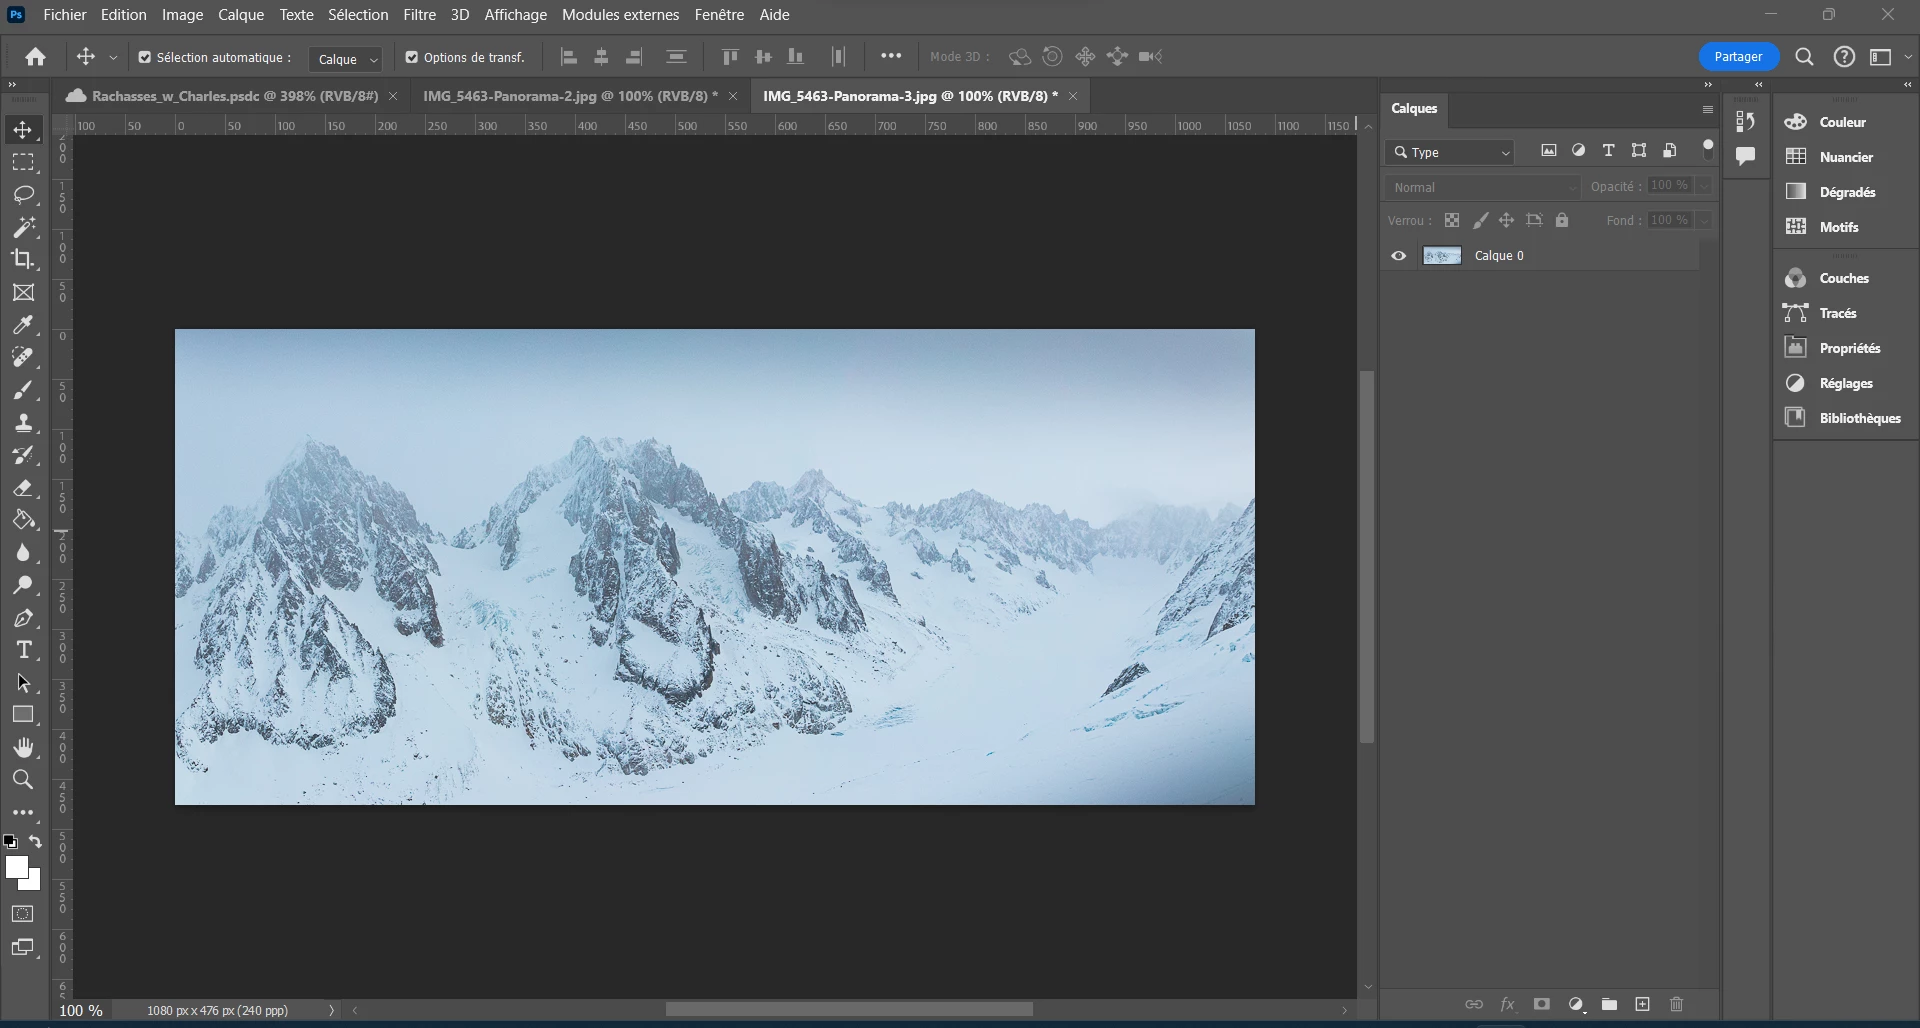Select the Zoom tool
Image resolution: width=1920 pixels, height=1028 pixels.
(23, 780)
